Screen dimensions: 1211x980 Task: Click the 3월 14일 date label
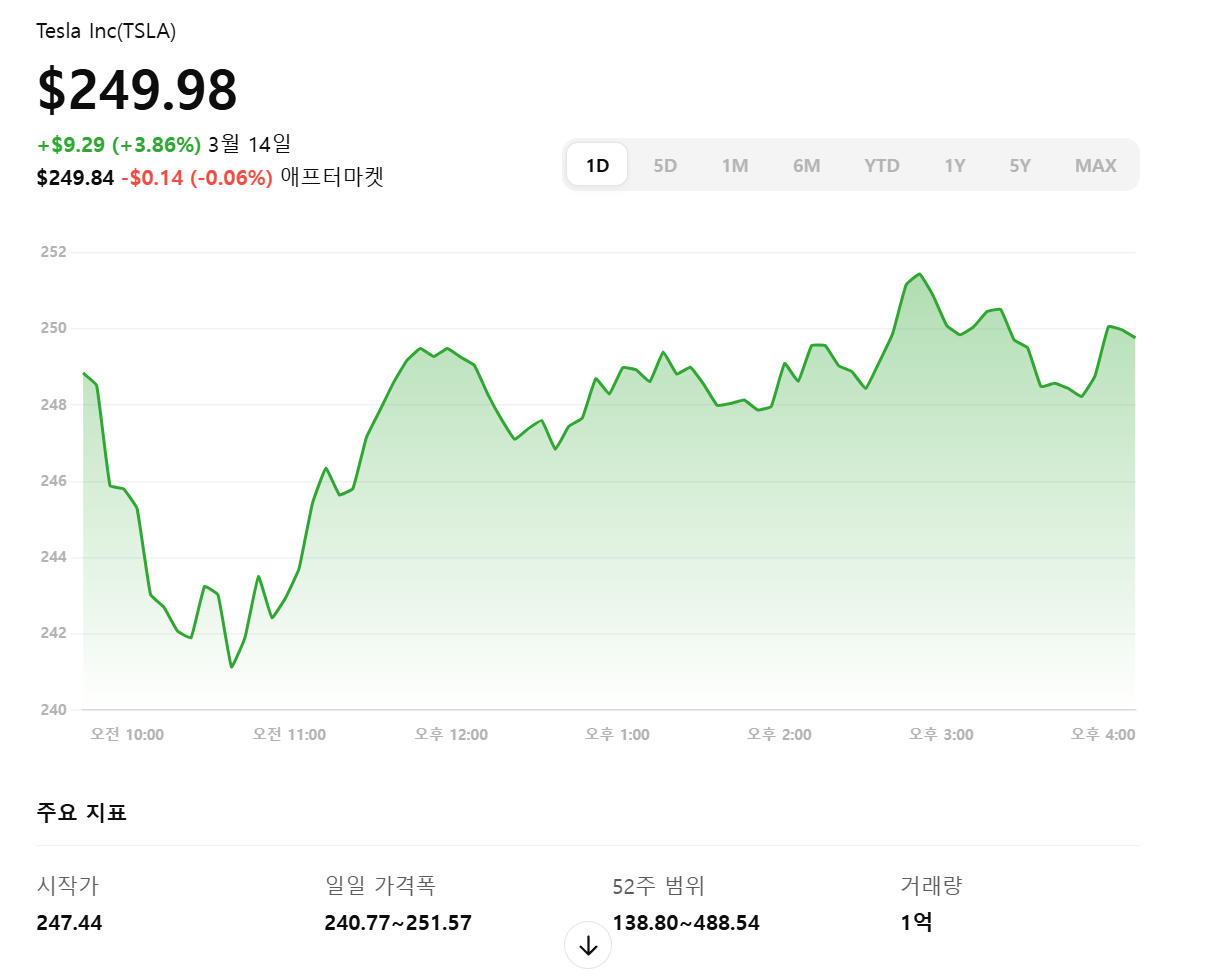pos(250,144)
